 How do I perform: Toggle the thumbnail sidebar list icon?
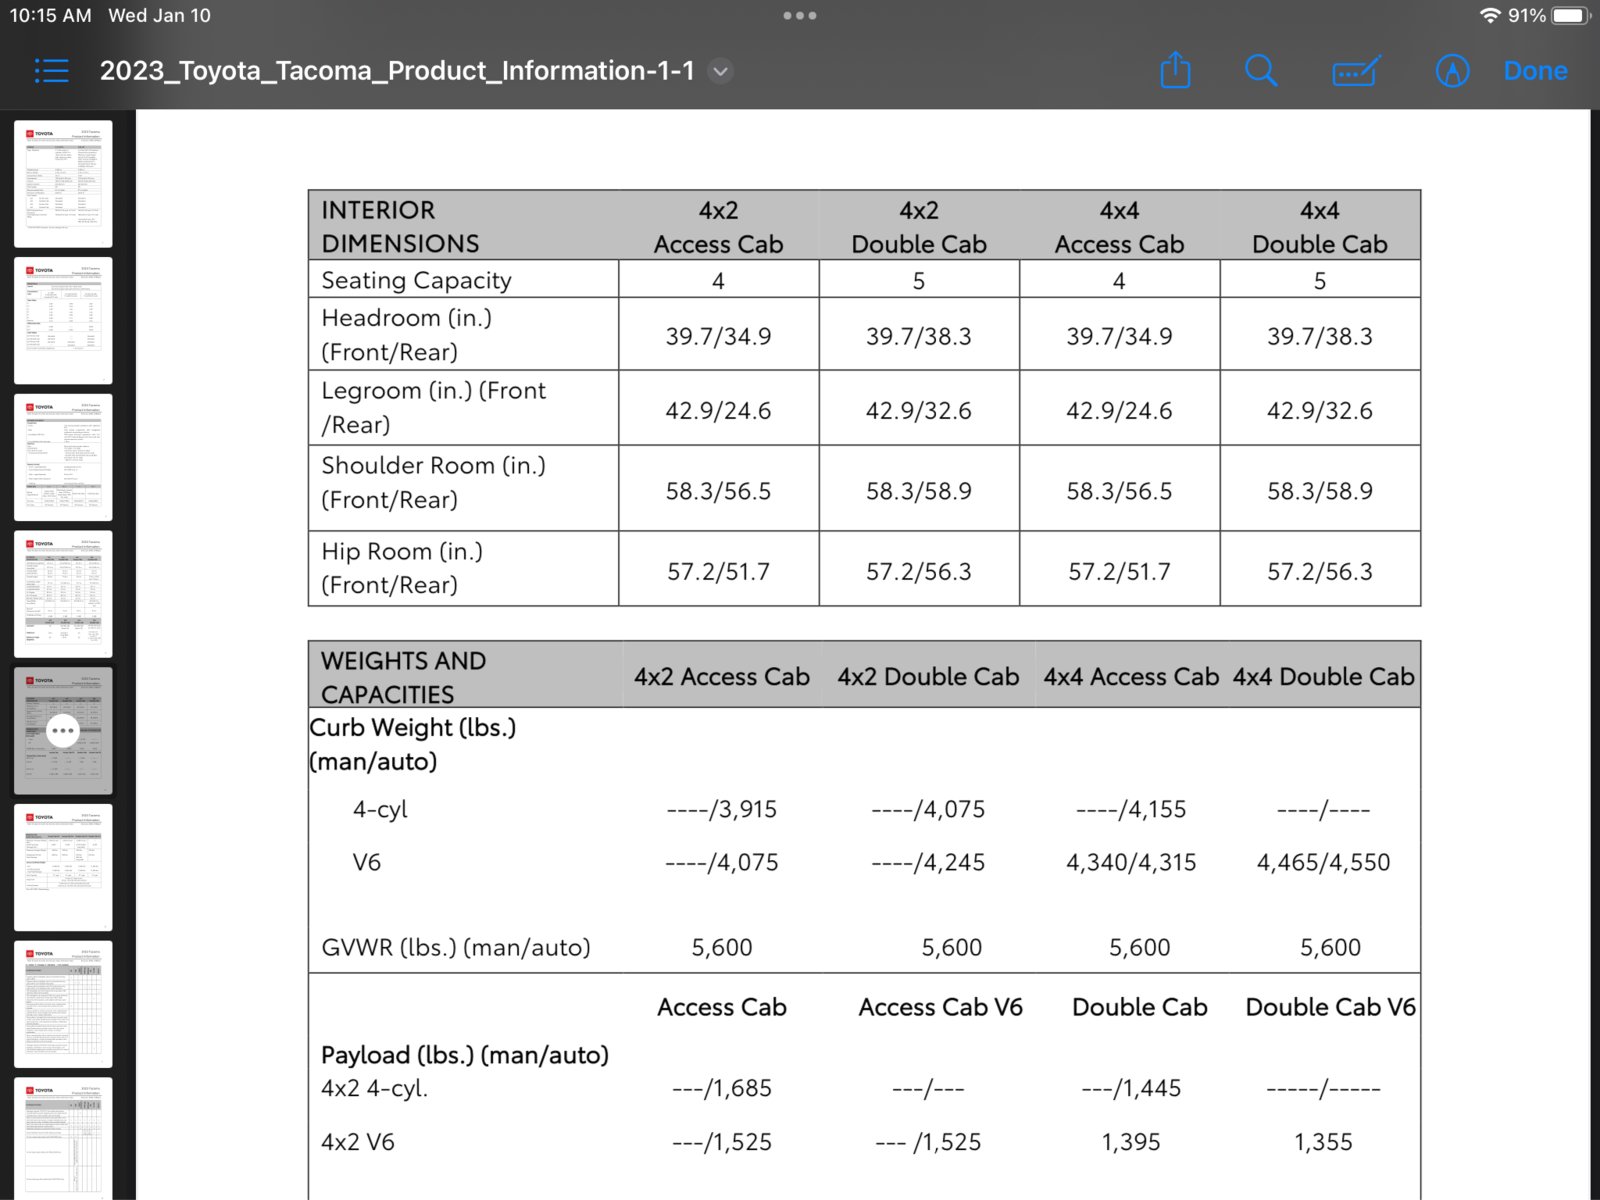click(51, 71)
